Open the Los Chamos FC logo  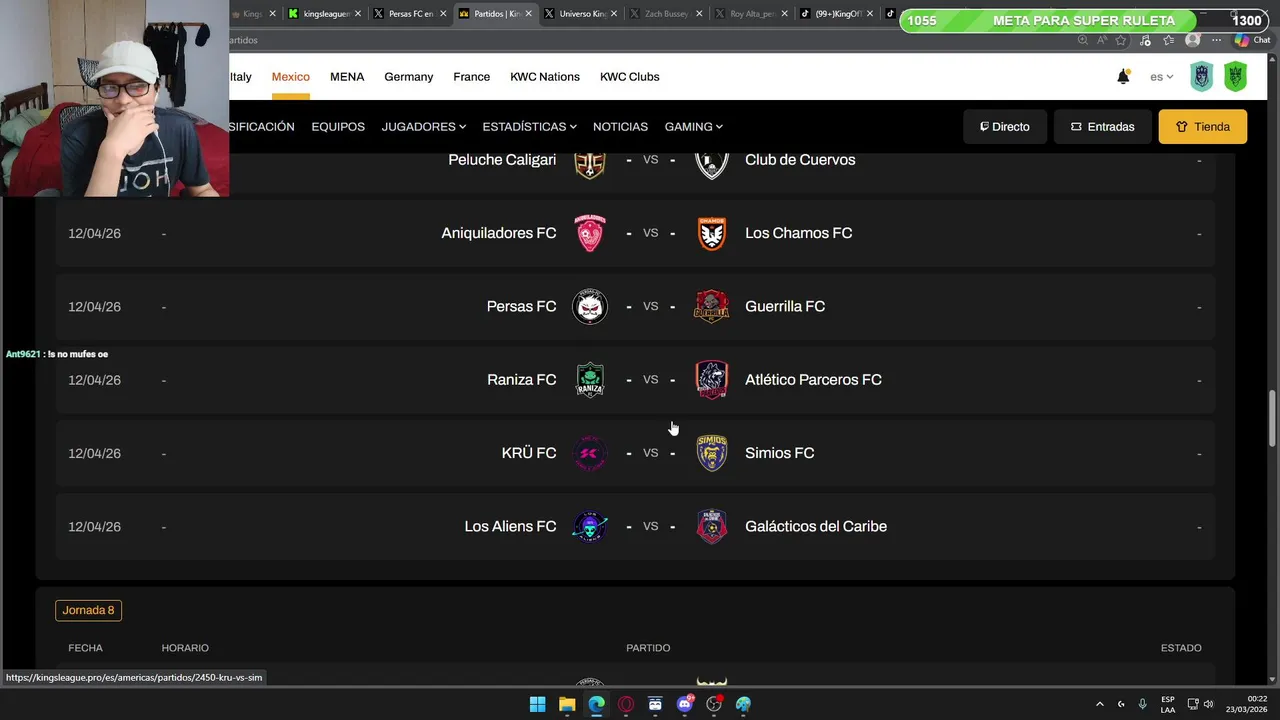pos(712,233)
